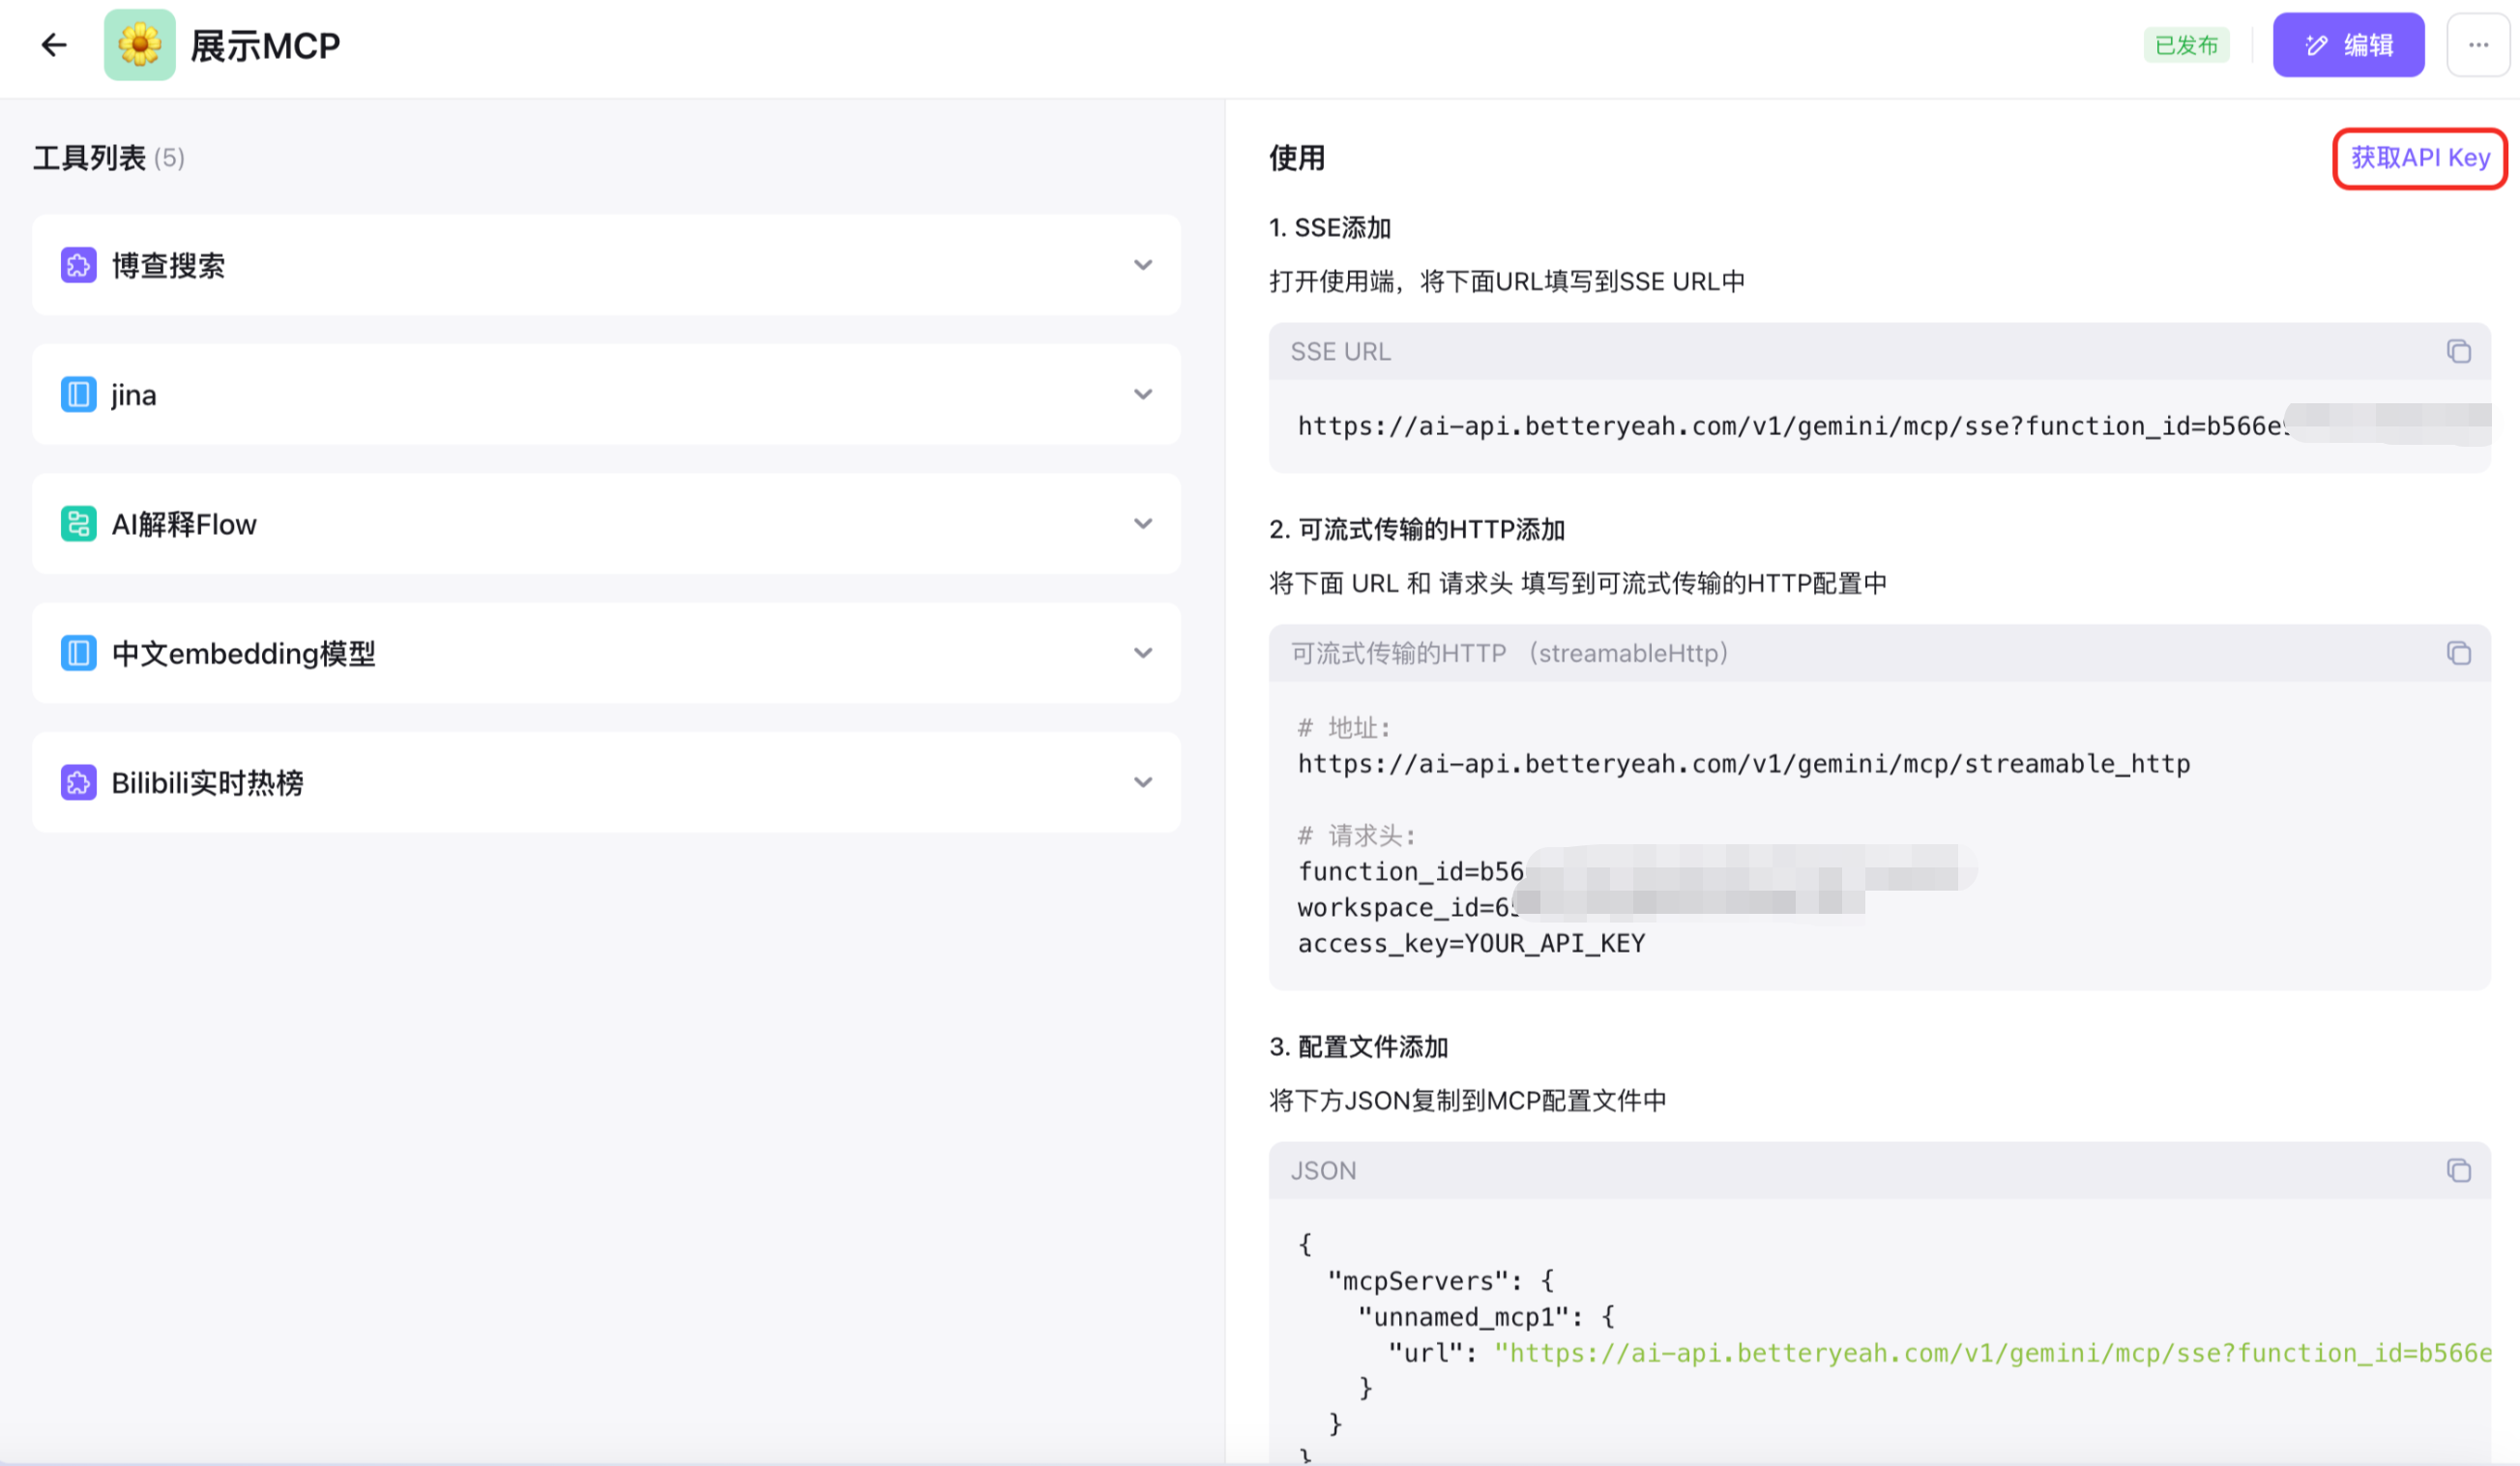Screen dimensions: 2520x1466
Task: Expand the jina tool details
Action: pos(1142,394)
